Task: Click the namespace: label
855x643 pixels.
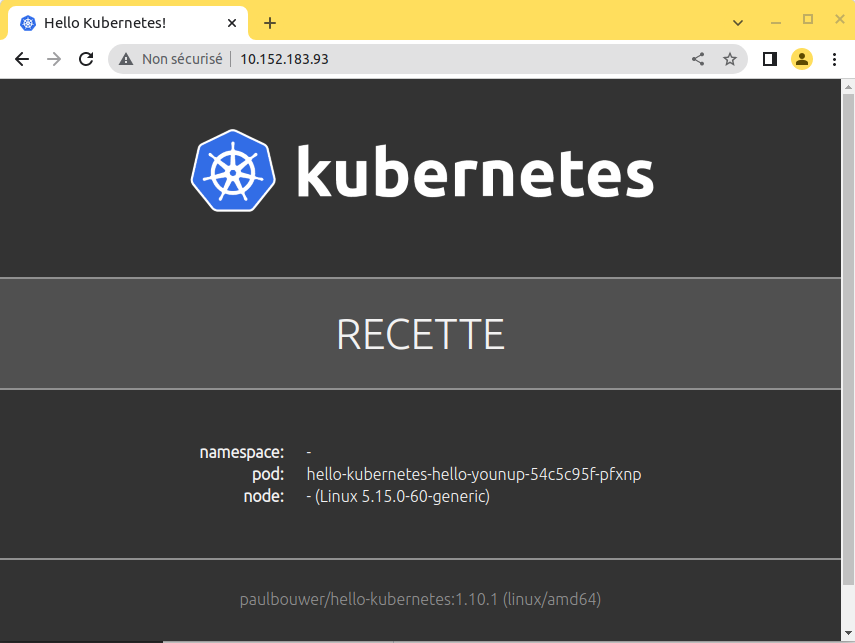Action: click(x=242, y=452)
